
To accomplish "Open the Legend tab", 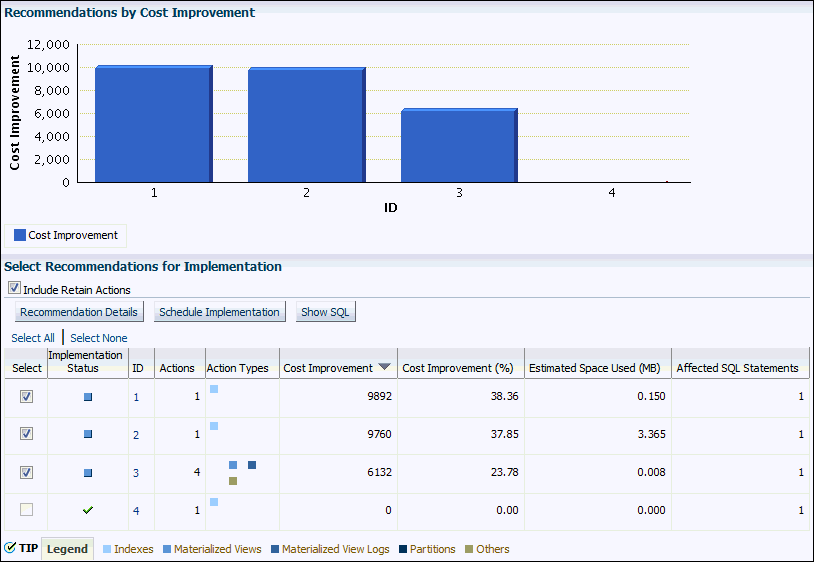I will 67,549.
